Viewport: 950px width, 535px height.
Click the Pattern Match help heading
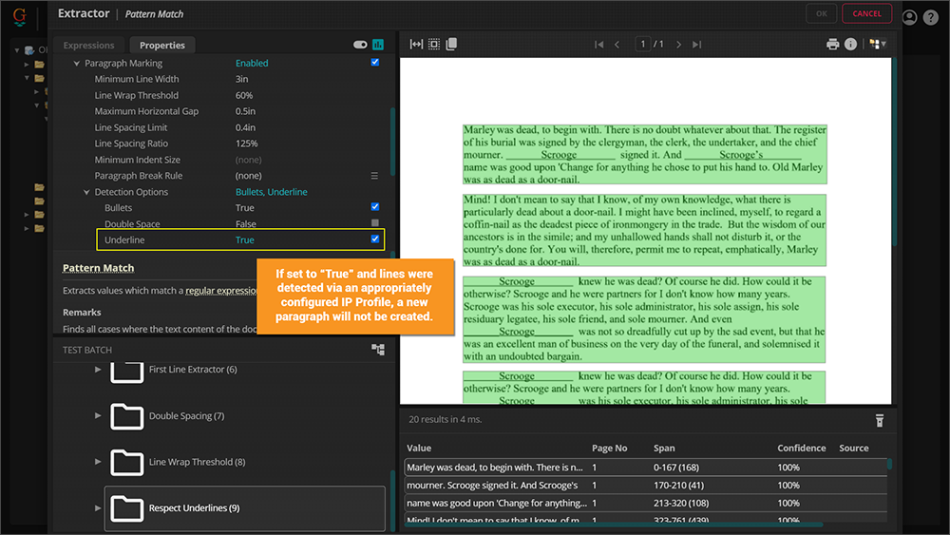pos(98,268)
